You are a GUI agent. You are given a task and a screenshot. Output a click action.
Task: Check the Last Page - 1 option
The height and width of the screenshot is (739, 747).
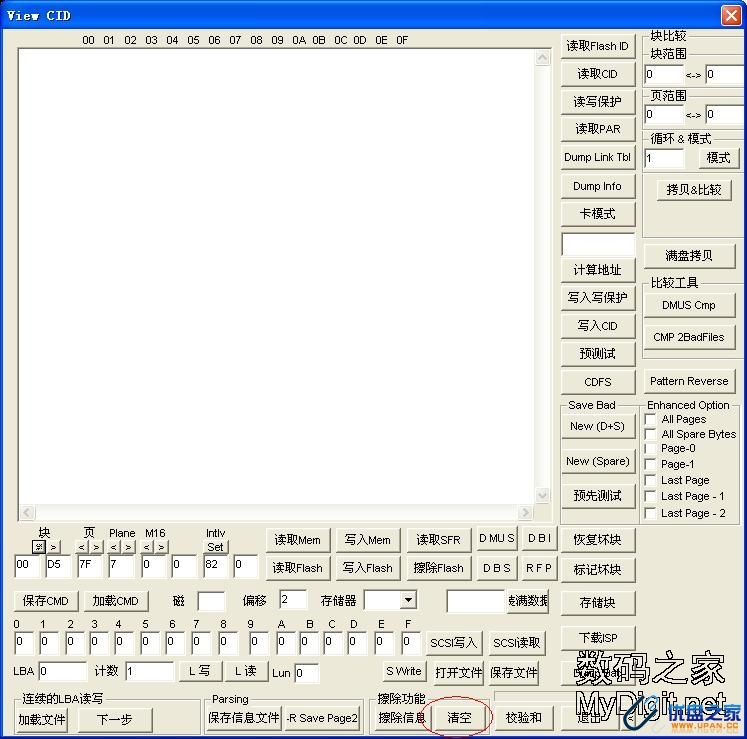pos(650,496)
